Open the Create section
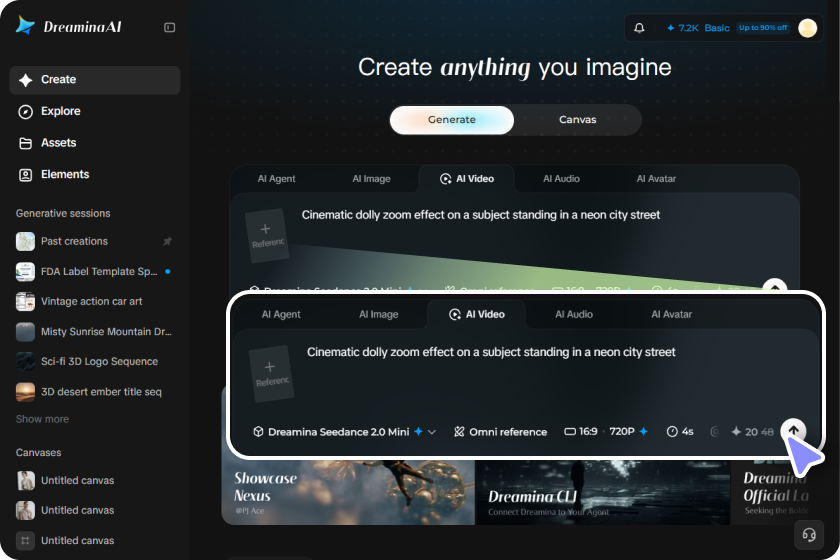Viewport: 840px width, 560px height. [95, 80]
